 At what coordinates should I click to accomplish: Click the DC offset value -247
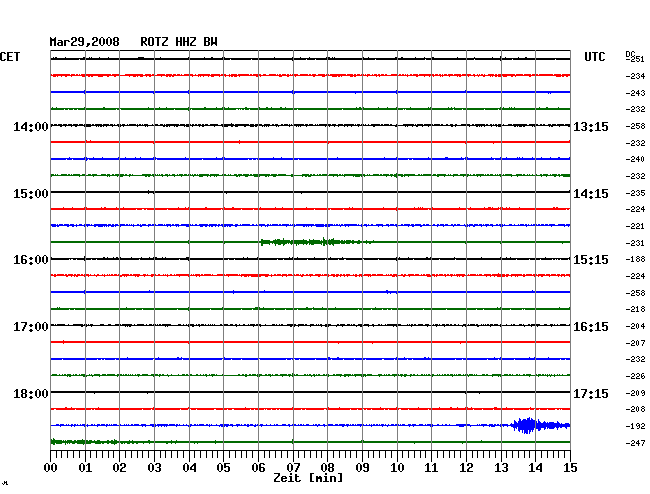coord(635,443)
